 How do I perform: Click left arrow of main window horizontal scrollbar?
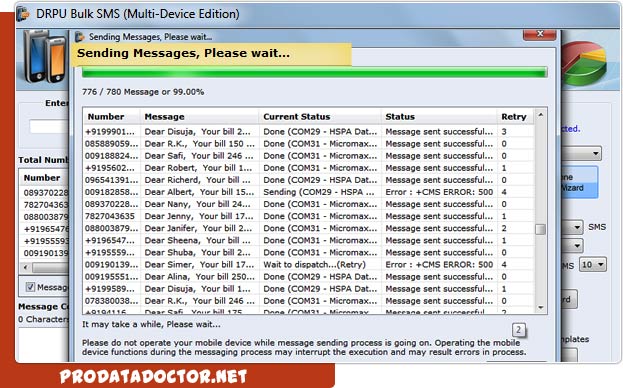(x=26, y=267)
